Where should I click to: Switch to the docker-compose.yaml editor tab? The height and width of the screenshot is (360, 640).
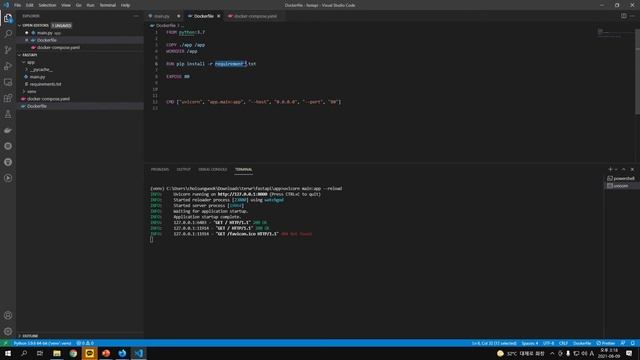point(256,16)
